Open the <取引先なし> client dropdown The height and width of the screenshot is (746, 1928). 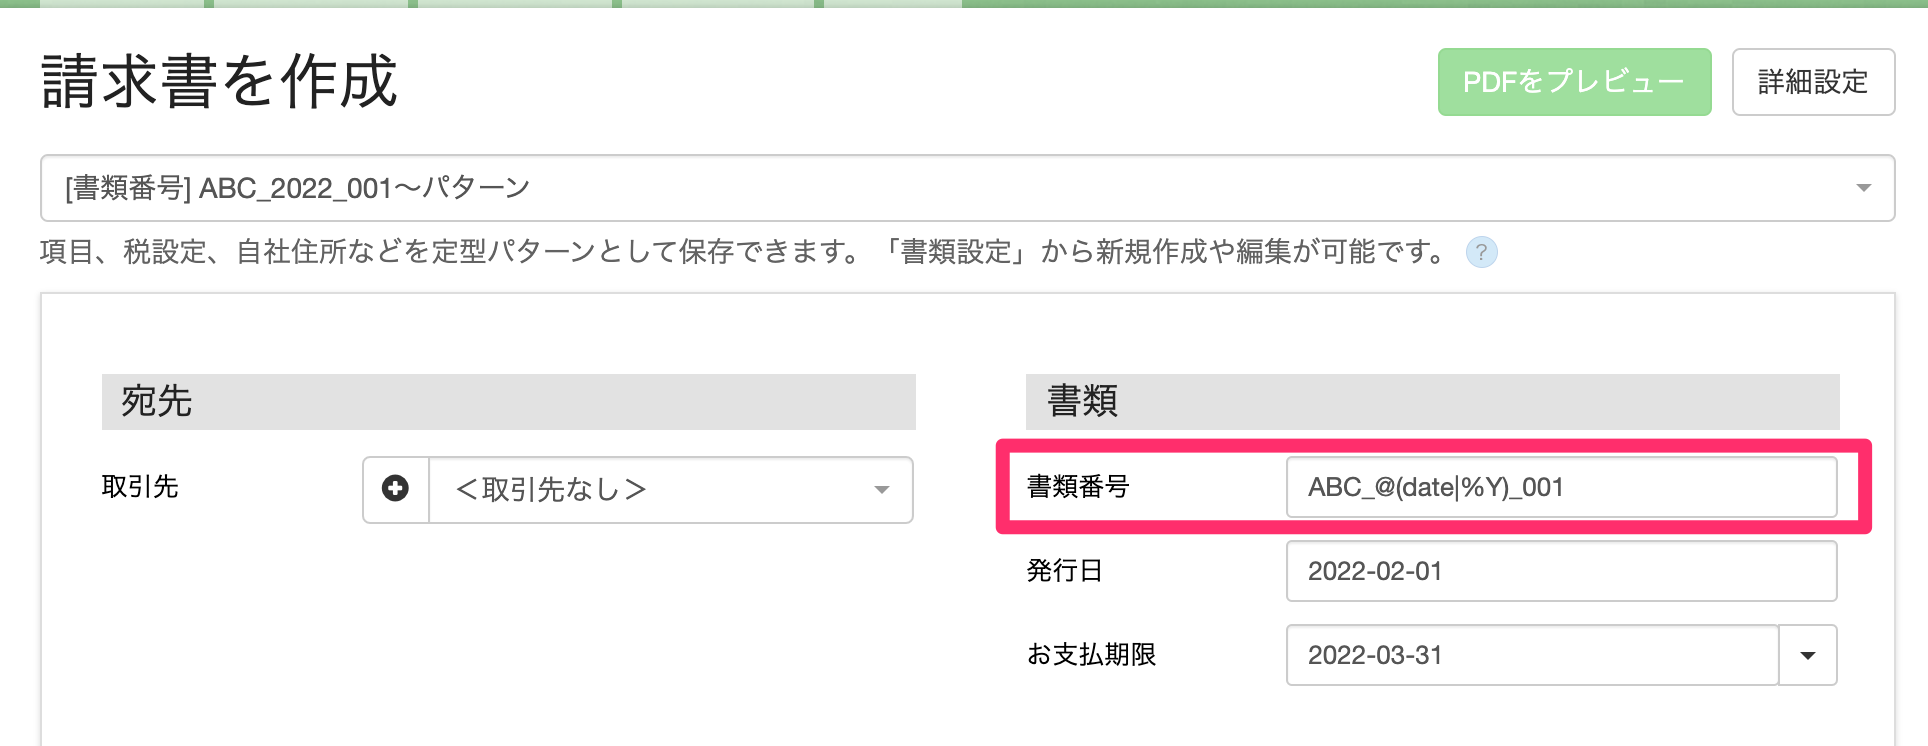tap(650, 489)
